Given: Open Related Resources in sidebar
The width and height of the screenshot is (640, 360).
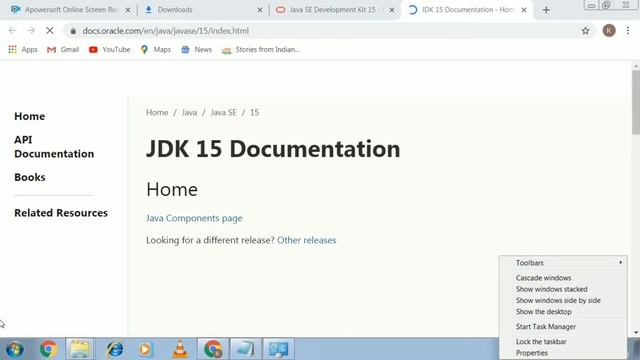Looking at the screenshot, I should tap(61, 213).
